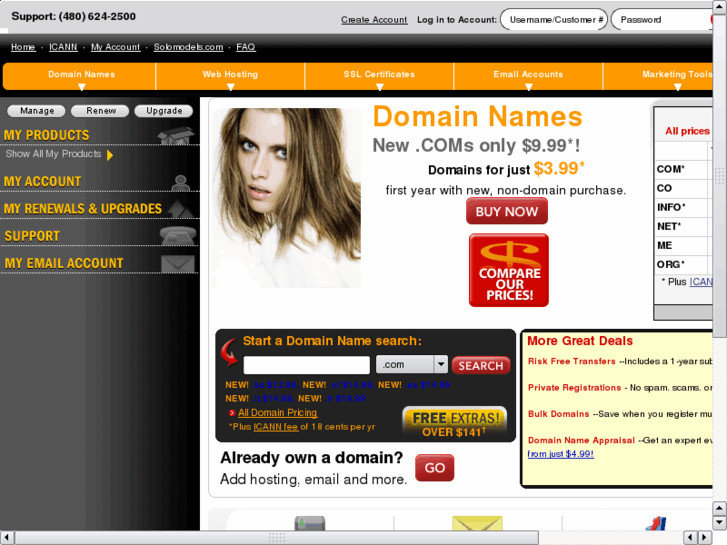Image resolution: width=727 pixels, height=545 pixels.
Task: Open the Domain Names tab
Action: pos(79,76)
